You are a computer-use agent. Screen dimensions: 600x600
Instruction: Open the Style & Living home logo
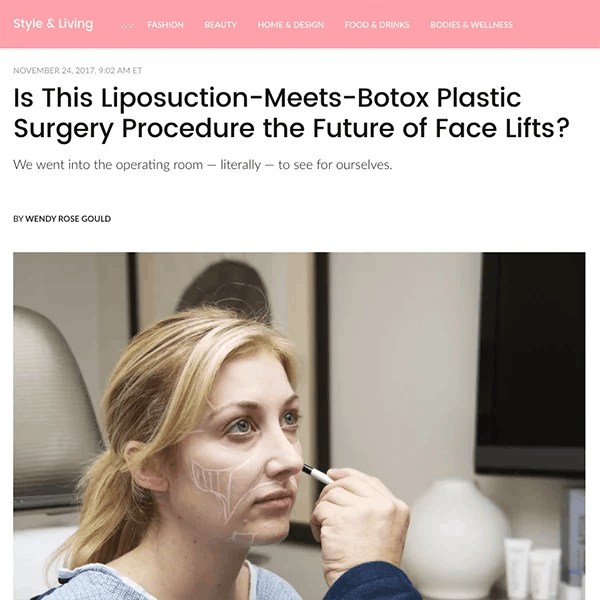[x=53, y=24]
